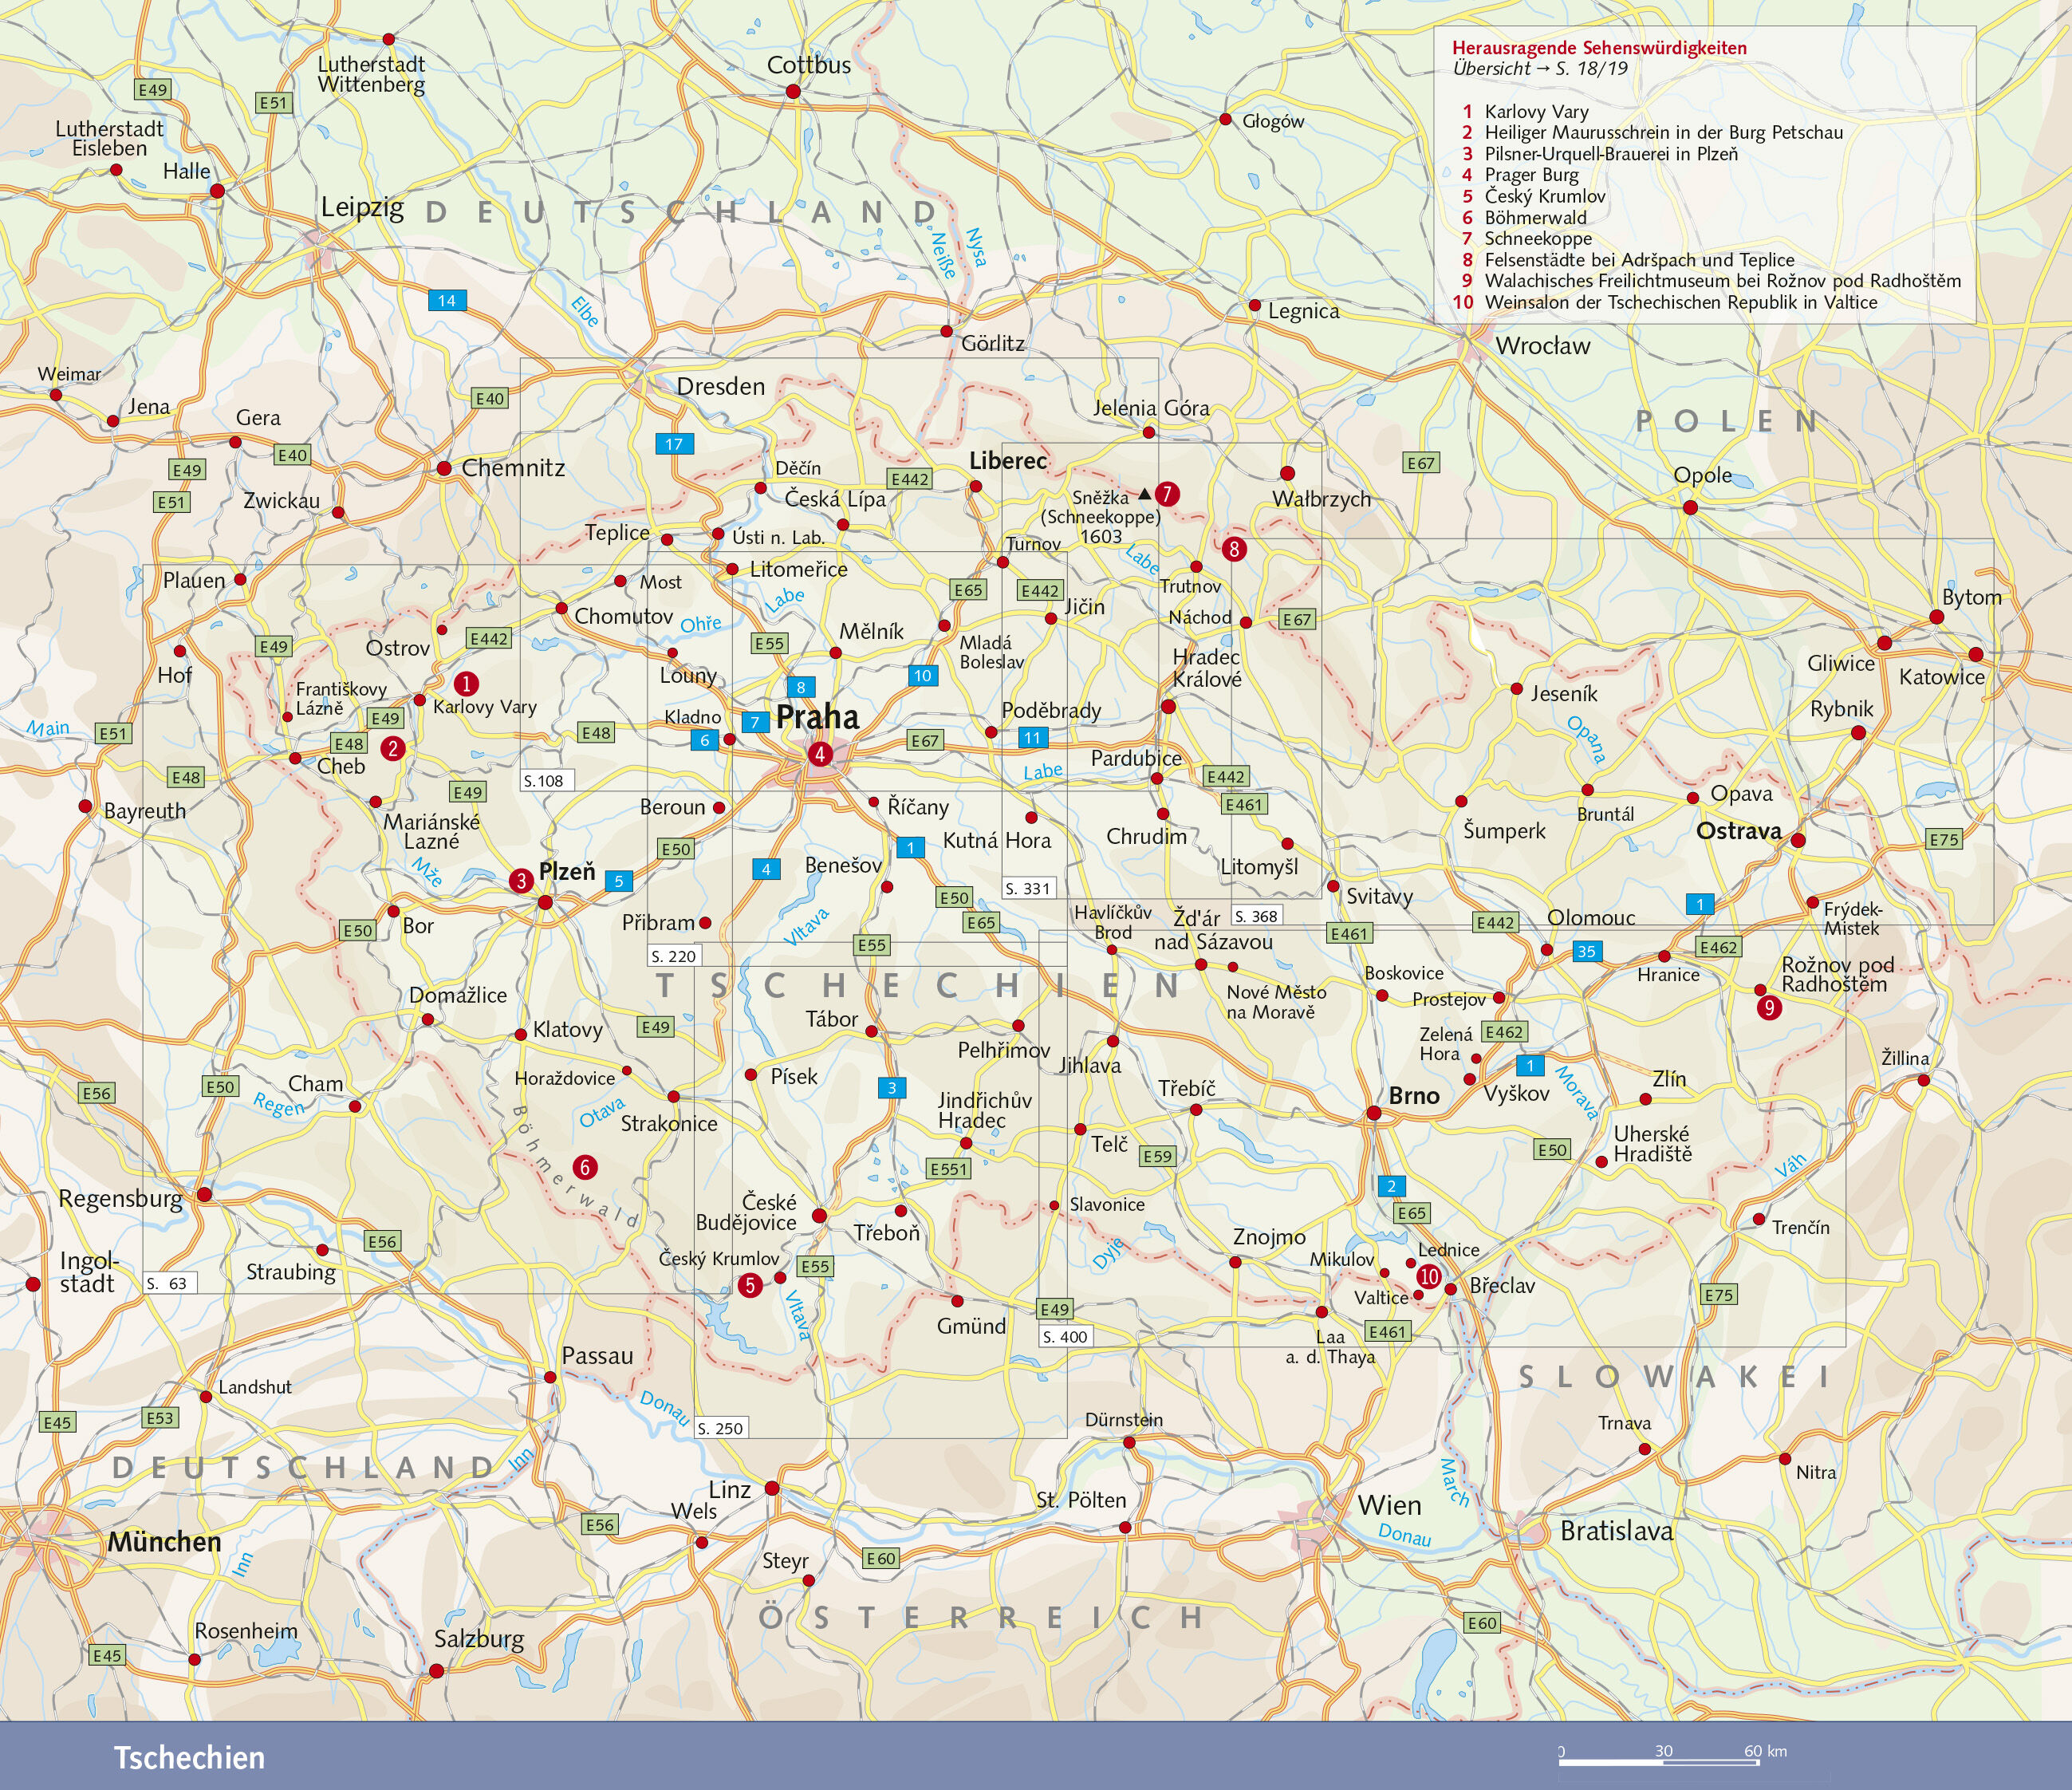
Task: Select red marker 6 in Böhmerwald
Action: click(585, 1167)
